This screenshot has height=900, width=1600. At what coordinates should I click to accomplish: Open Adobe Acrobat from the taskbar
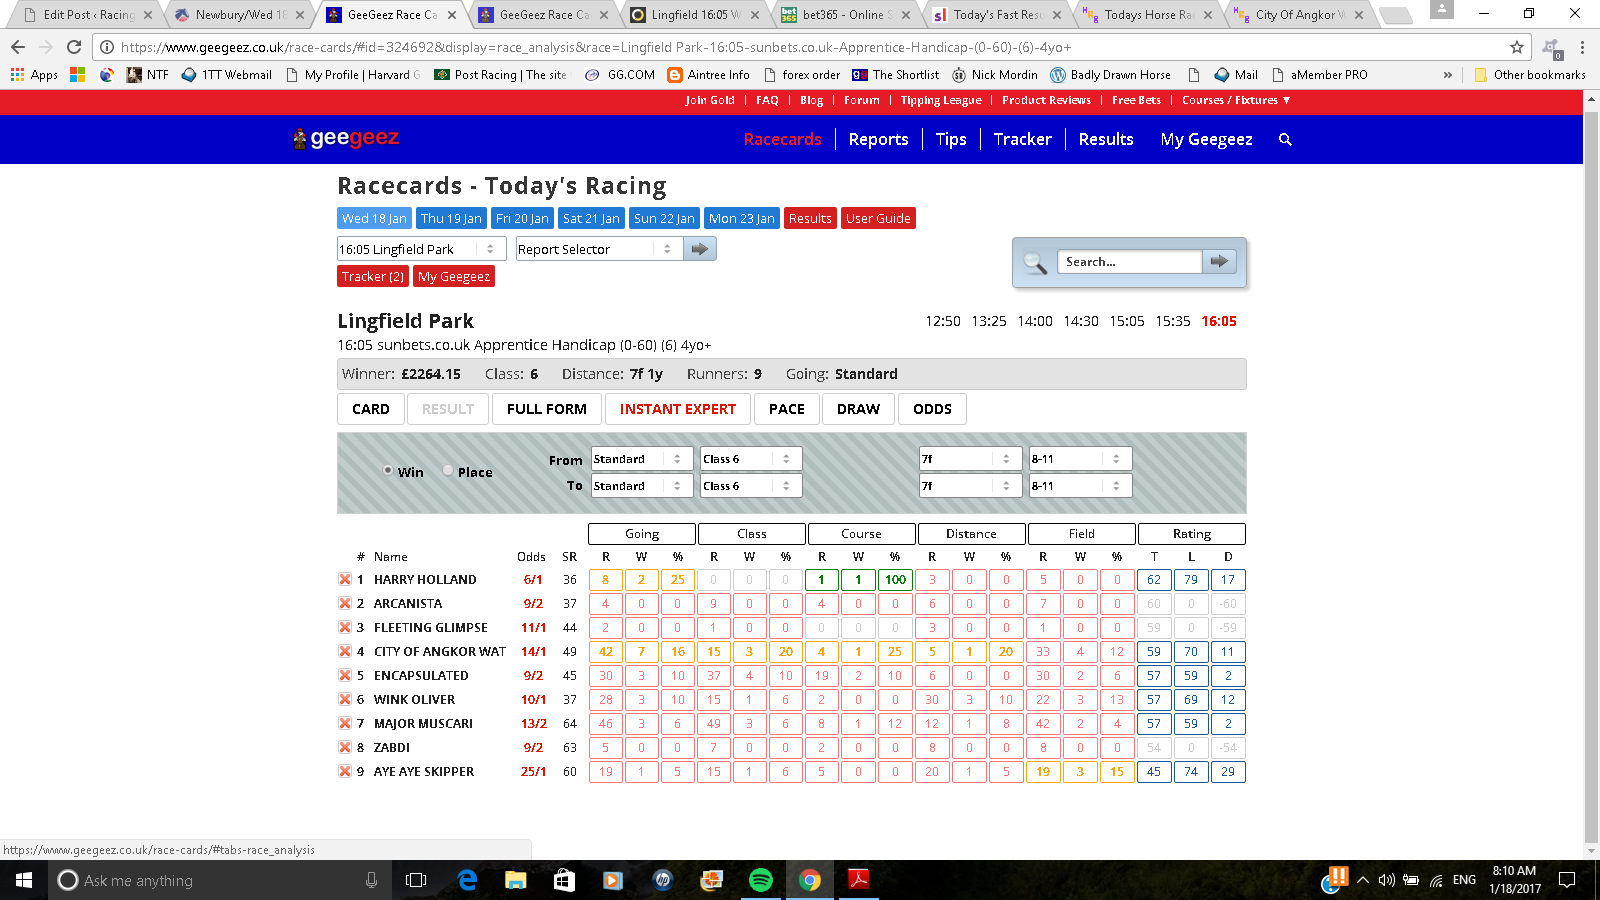859,880
